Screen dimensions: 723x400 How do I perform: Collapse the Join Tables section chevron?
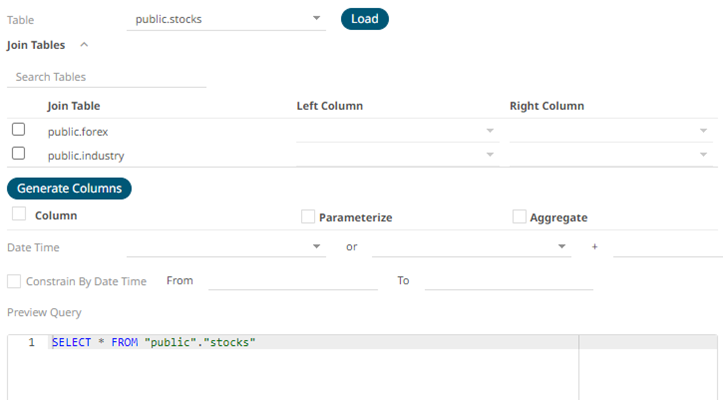point(84,45)
